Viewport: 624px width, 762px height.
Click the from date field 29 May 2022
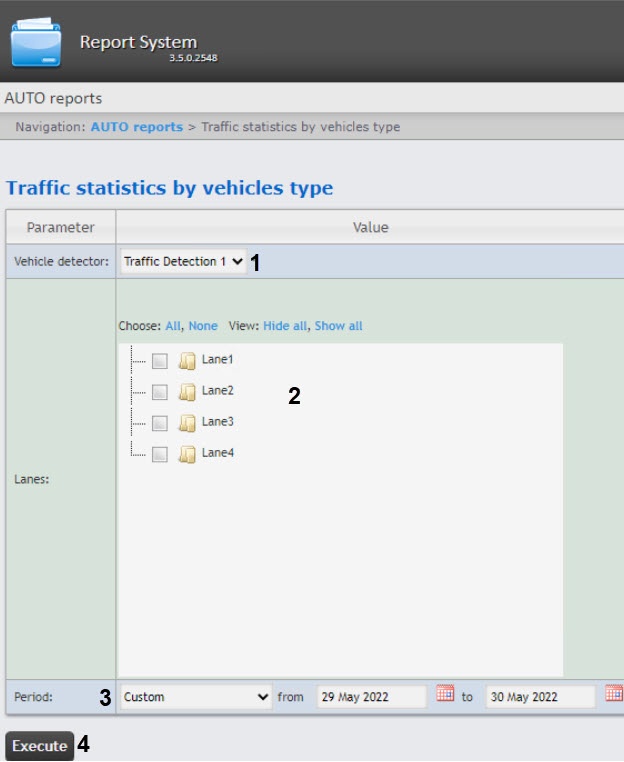pos(371,697)
